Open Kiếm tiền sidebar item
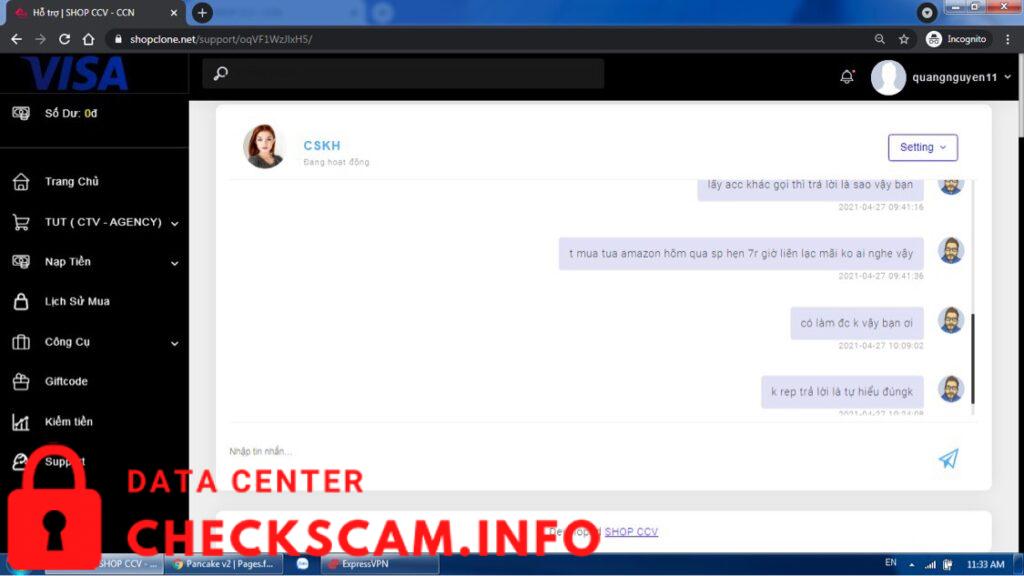Screen dimensions: 1024x576 (x=69, y=422)
